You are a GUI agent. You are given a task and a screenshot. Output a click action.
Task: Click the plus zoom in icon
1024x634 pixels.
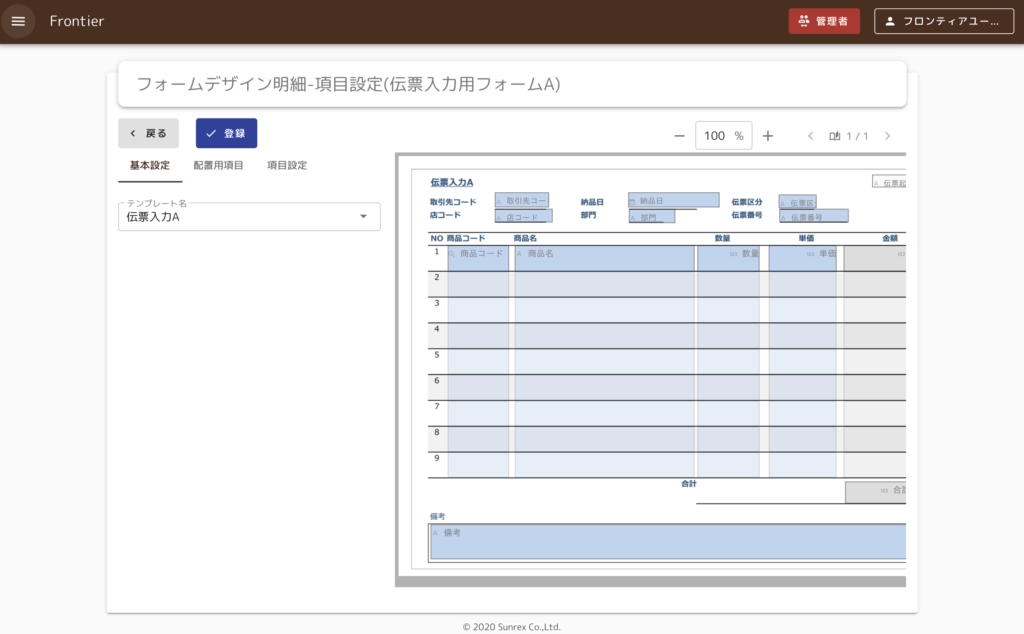click(768, 136)
